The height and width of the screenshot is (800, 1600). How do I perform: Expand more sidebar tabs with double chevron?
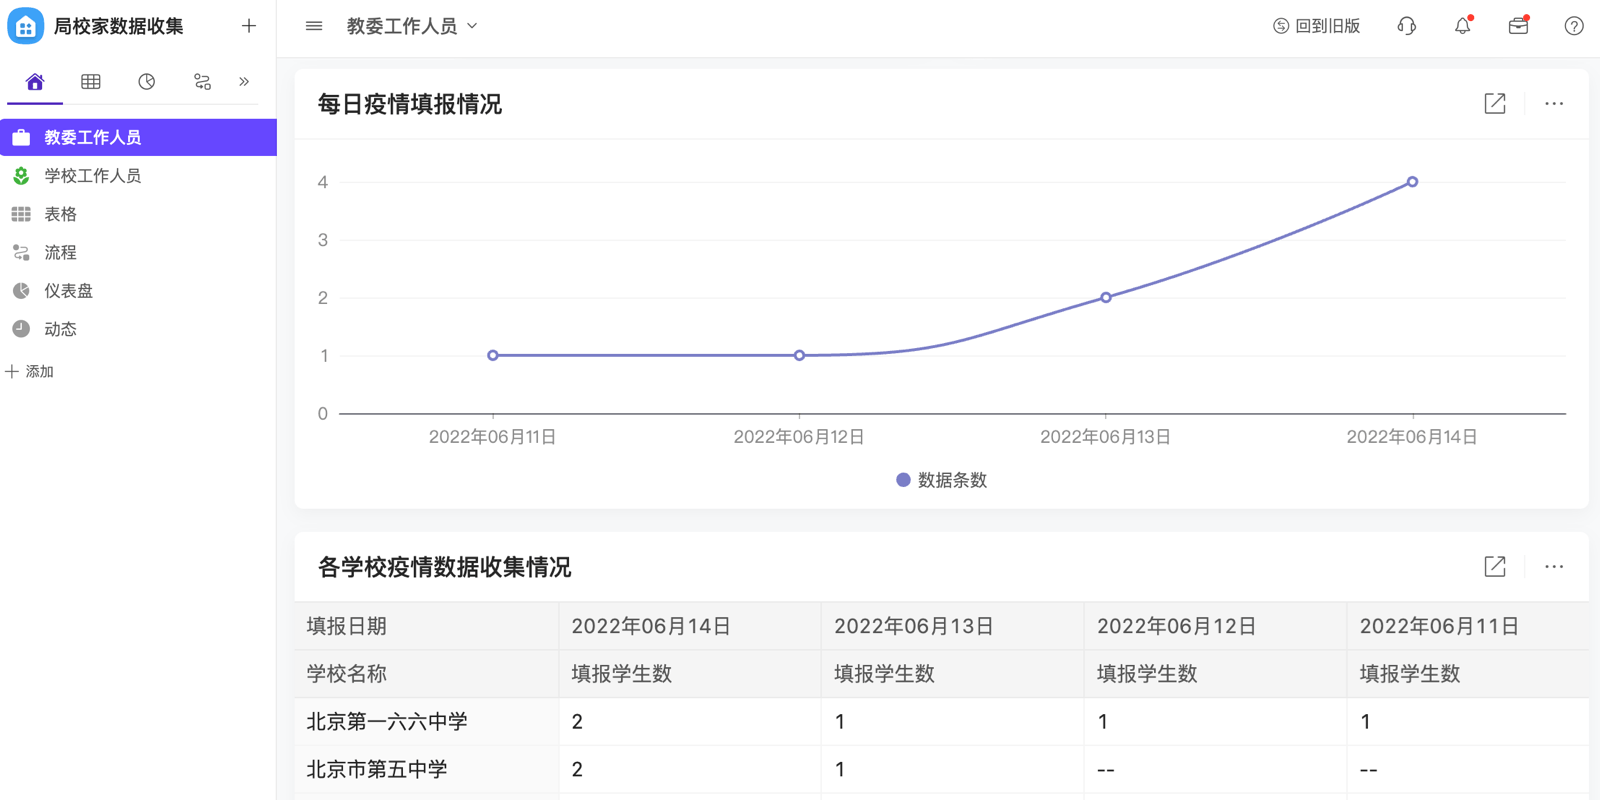click(x=244, y=82)
